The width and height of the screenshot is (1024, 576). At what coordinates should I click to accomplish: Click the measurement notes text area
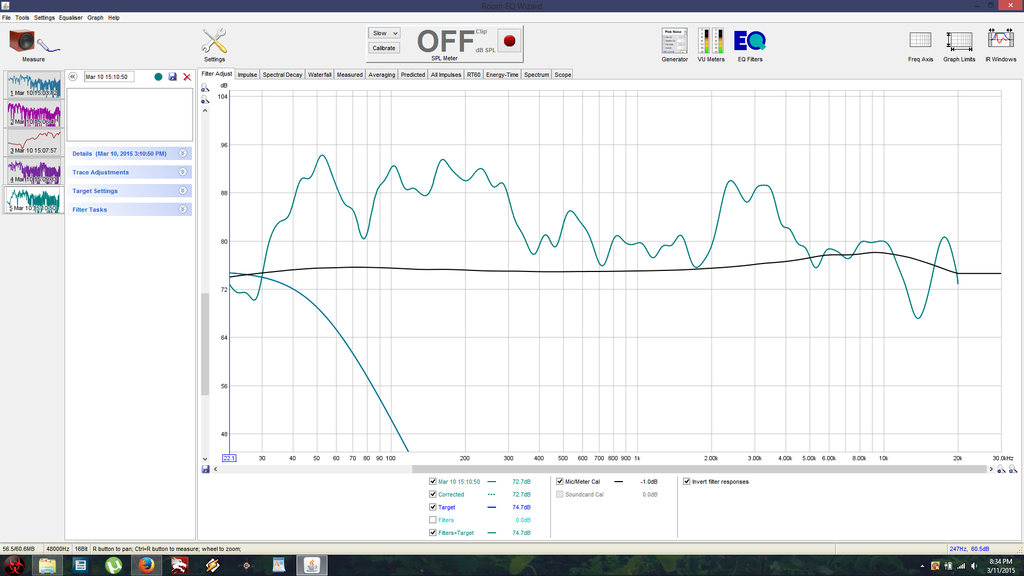click(x=129, y=114)
